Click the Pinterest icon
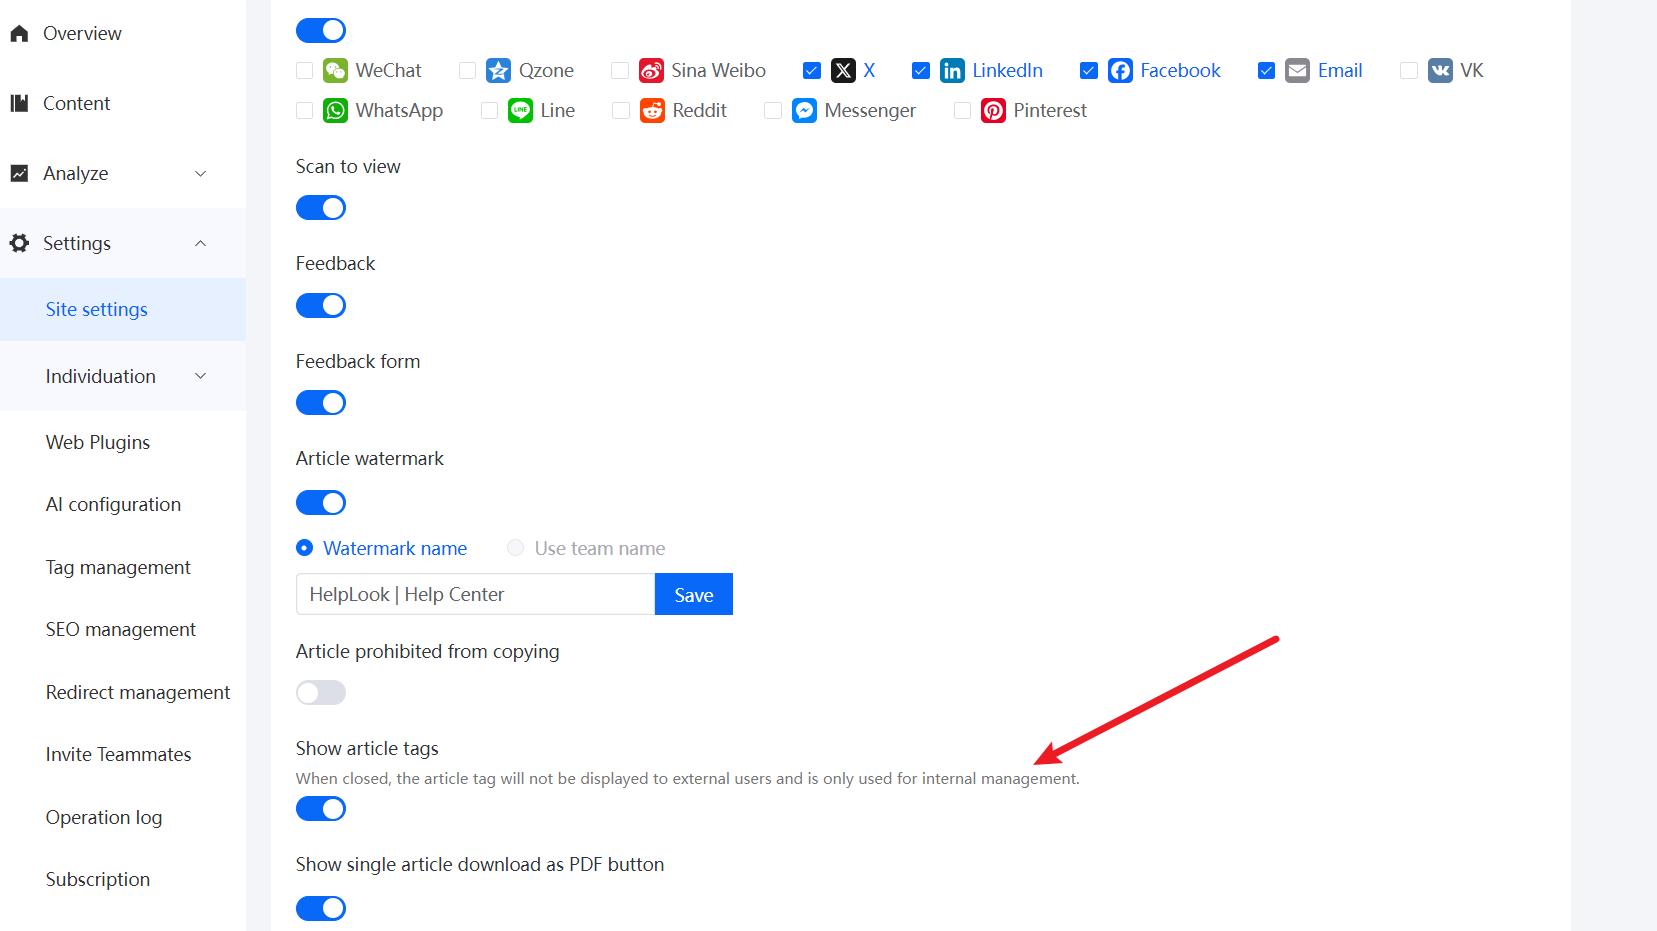This screenshot has height=931, width=1657. (993, 110)
